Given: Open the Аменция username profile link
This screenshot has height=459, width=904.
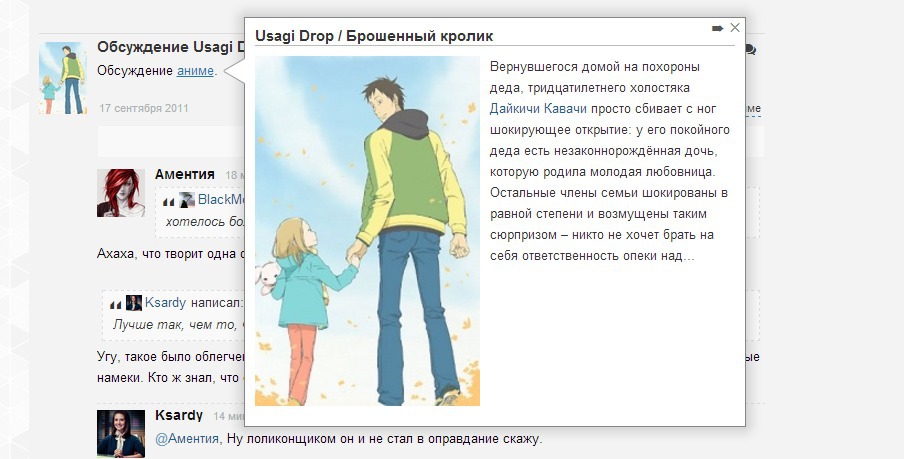Looking at the screenshot, I should pos(185,174).
